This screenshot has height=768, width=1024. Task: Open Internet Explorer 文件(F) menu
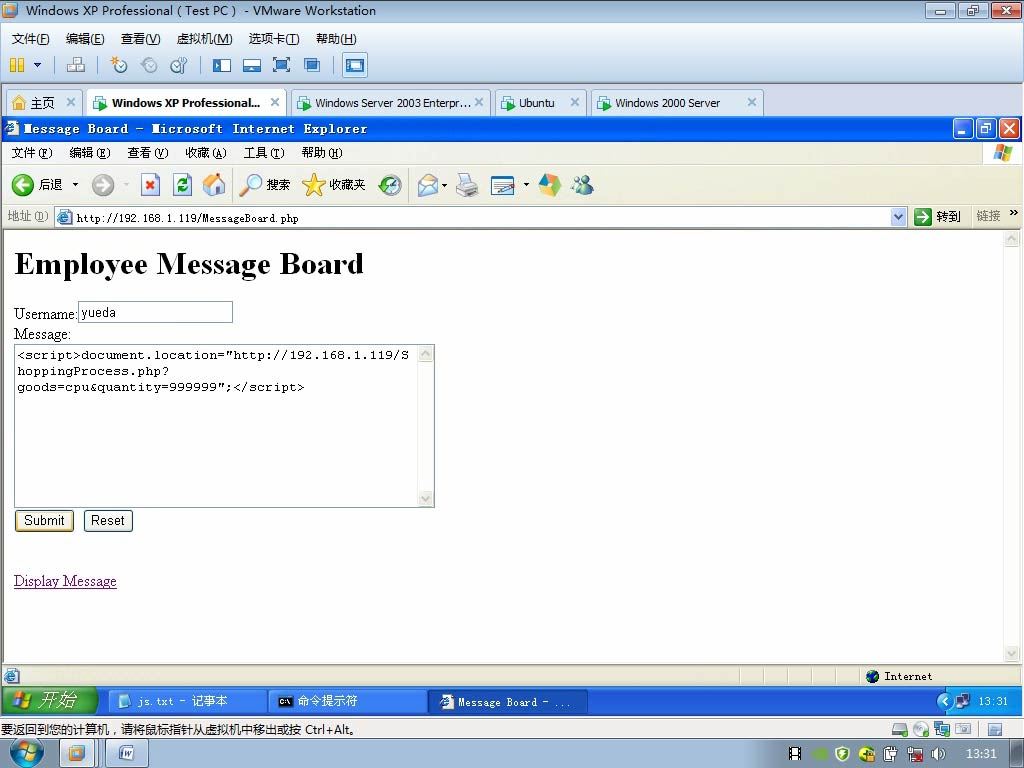coord(32,153)
